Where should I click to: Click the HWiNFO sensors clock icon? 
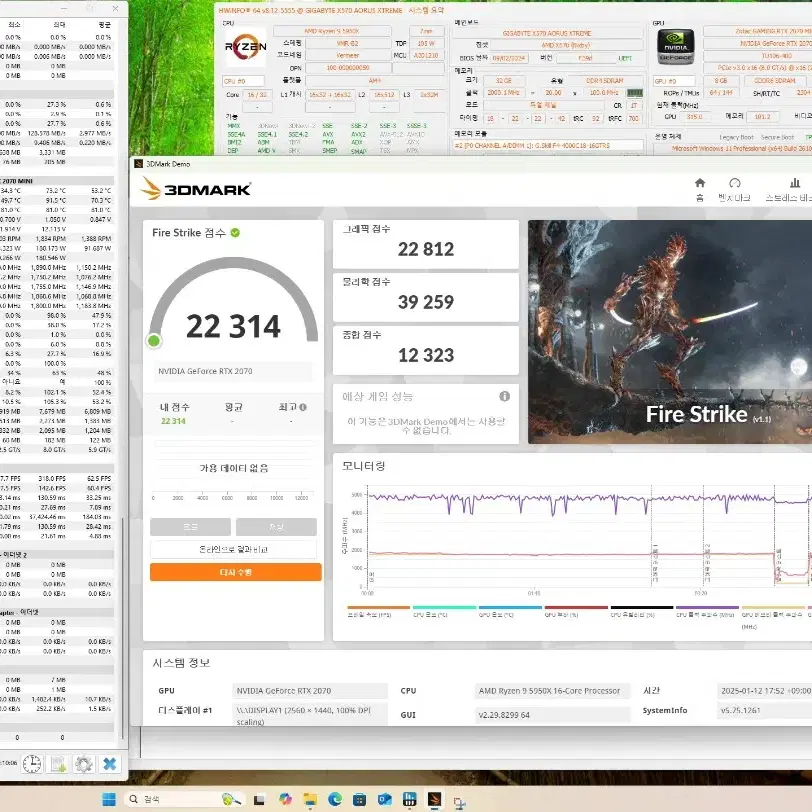coord(32,764)
